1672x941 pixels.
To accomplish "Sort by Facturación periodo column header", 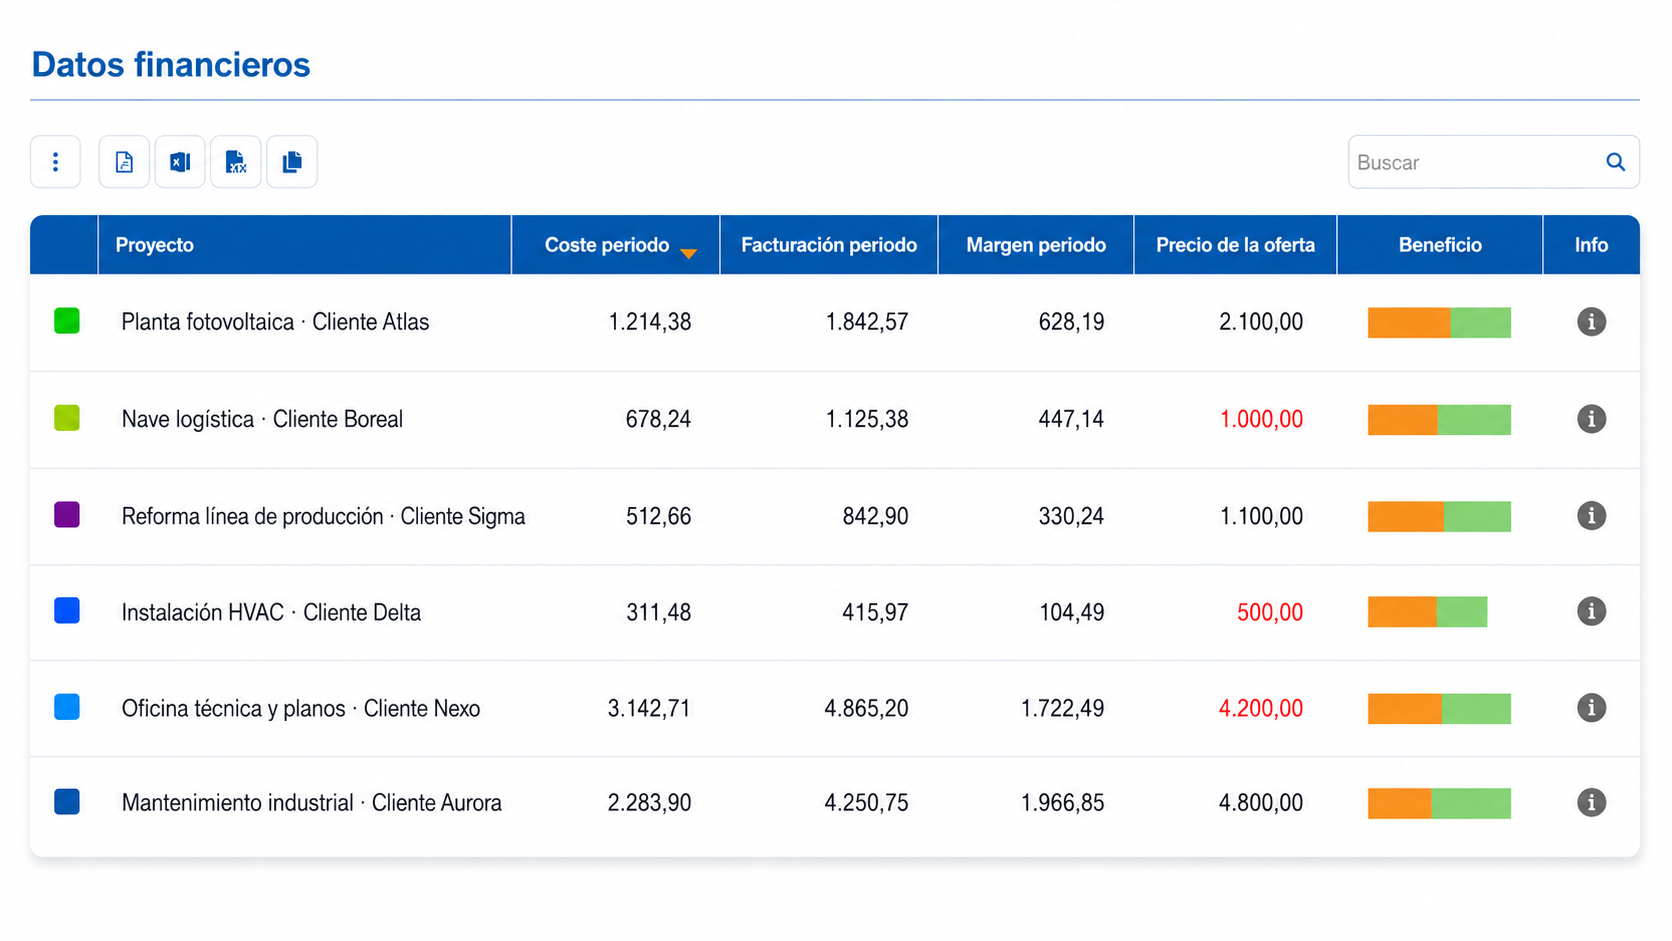I will point(829,245).
